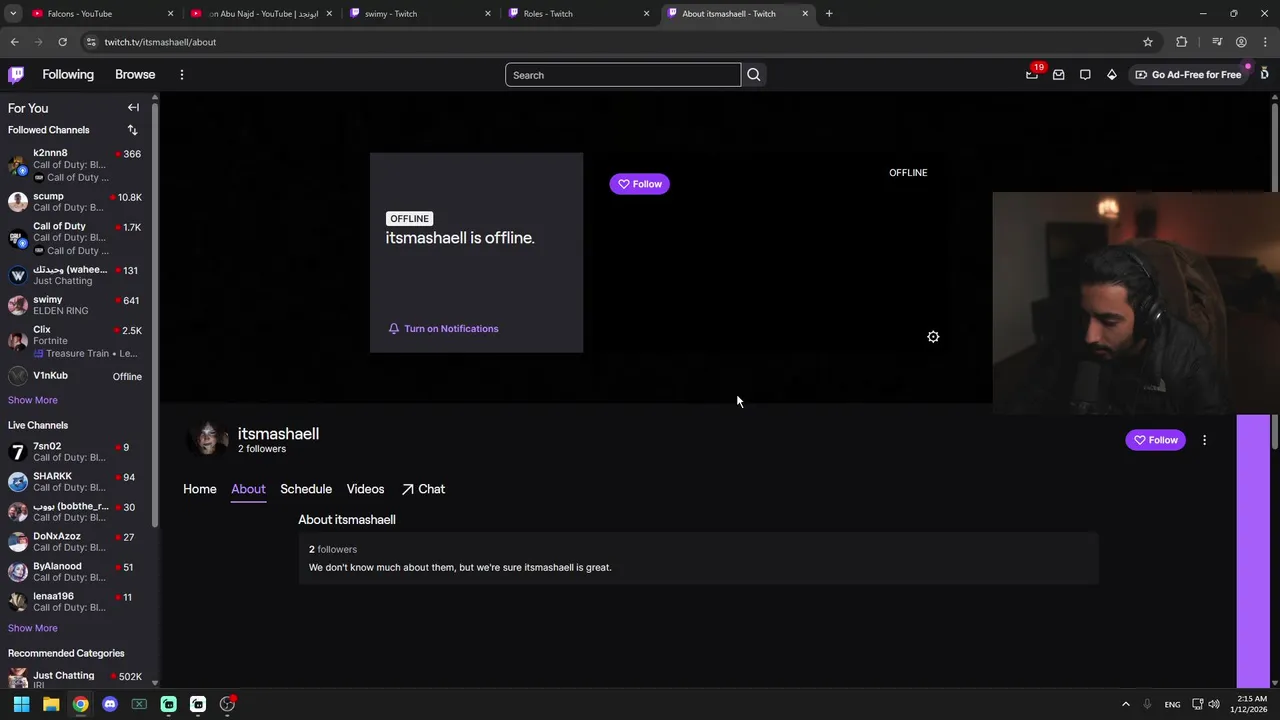Open SHARKK's live channel

click(x=75, y=482)
